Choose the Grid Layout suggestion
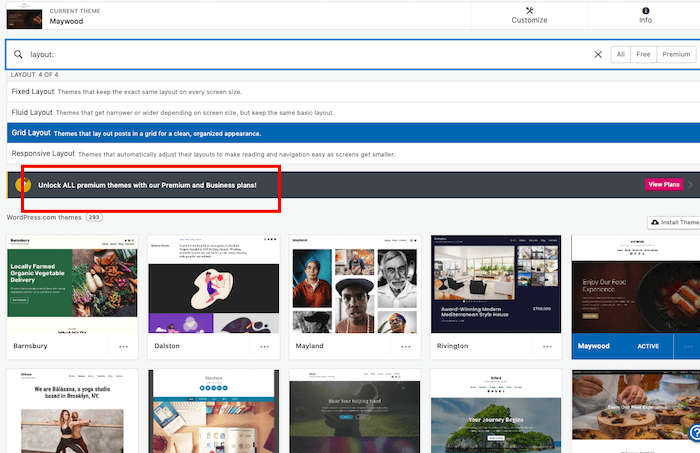 coord(353,133)
